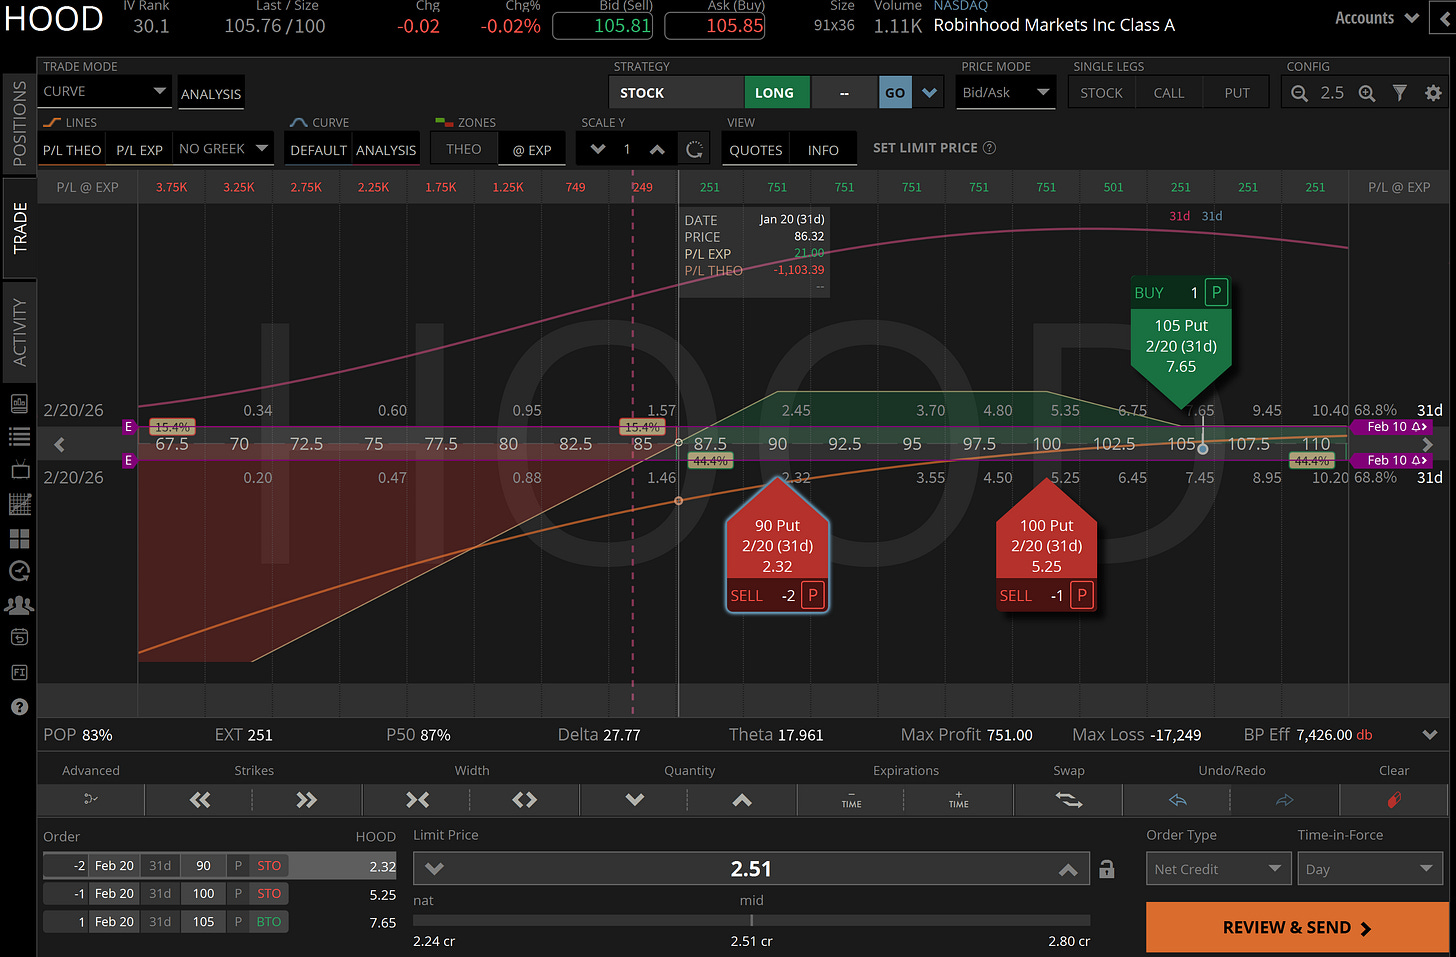Toggle THEO zones
Viewport: 1456px width, 957px height.
click(x=464, y=149)
